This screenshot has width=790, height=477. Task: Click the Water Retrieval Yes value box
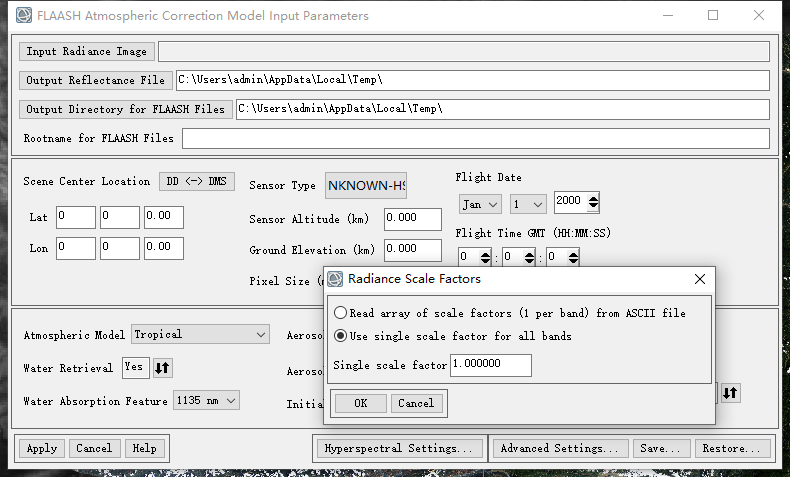click(x=136, y=368)
